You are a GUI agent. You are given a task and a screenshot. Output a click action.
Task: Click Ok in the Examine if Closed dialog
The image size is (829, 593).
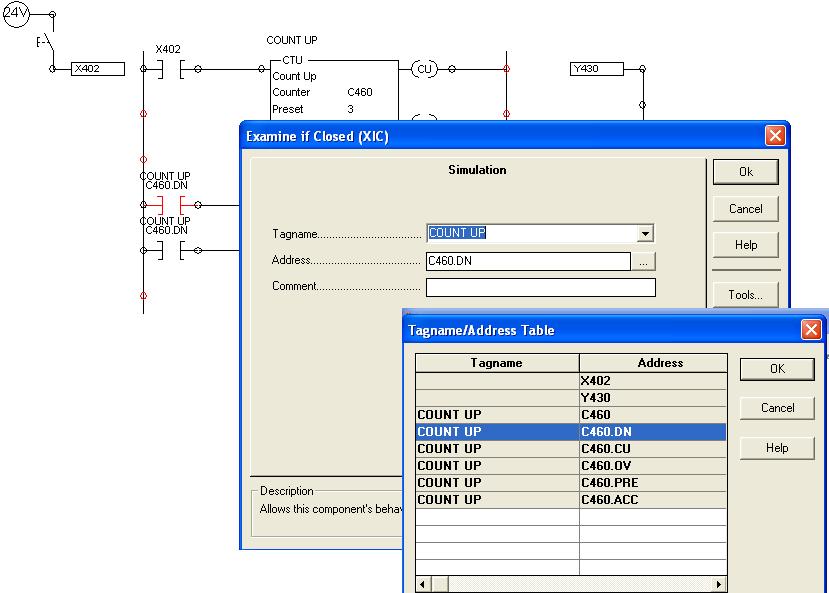point(745,172)
